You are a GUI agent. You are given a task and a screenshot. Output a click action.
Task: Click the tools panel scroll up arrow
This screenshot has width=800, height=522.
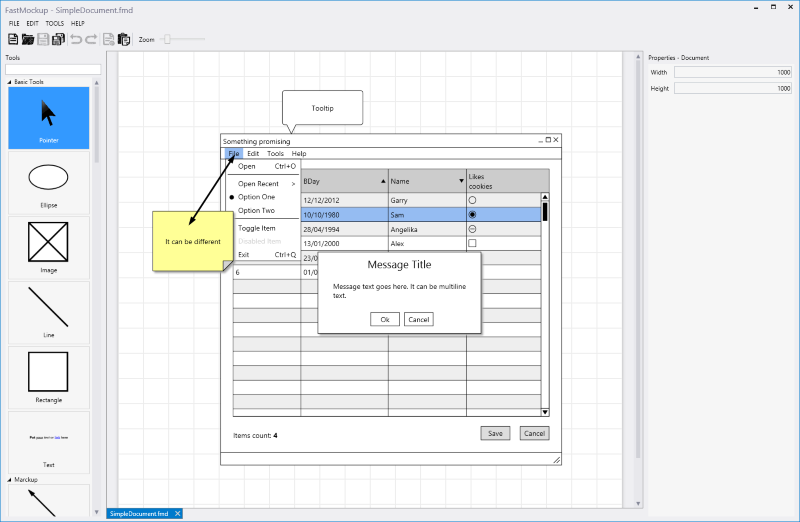point(96,83)
